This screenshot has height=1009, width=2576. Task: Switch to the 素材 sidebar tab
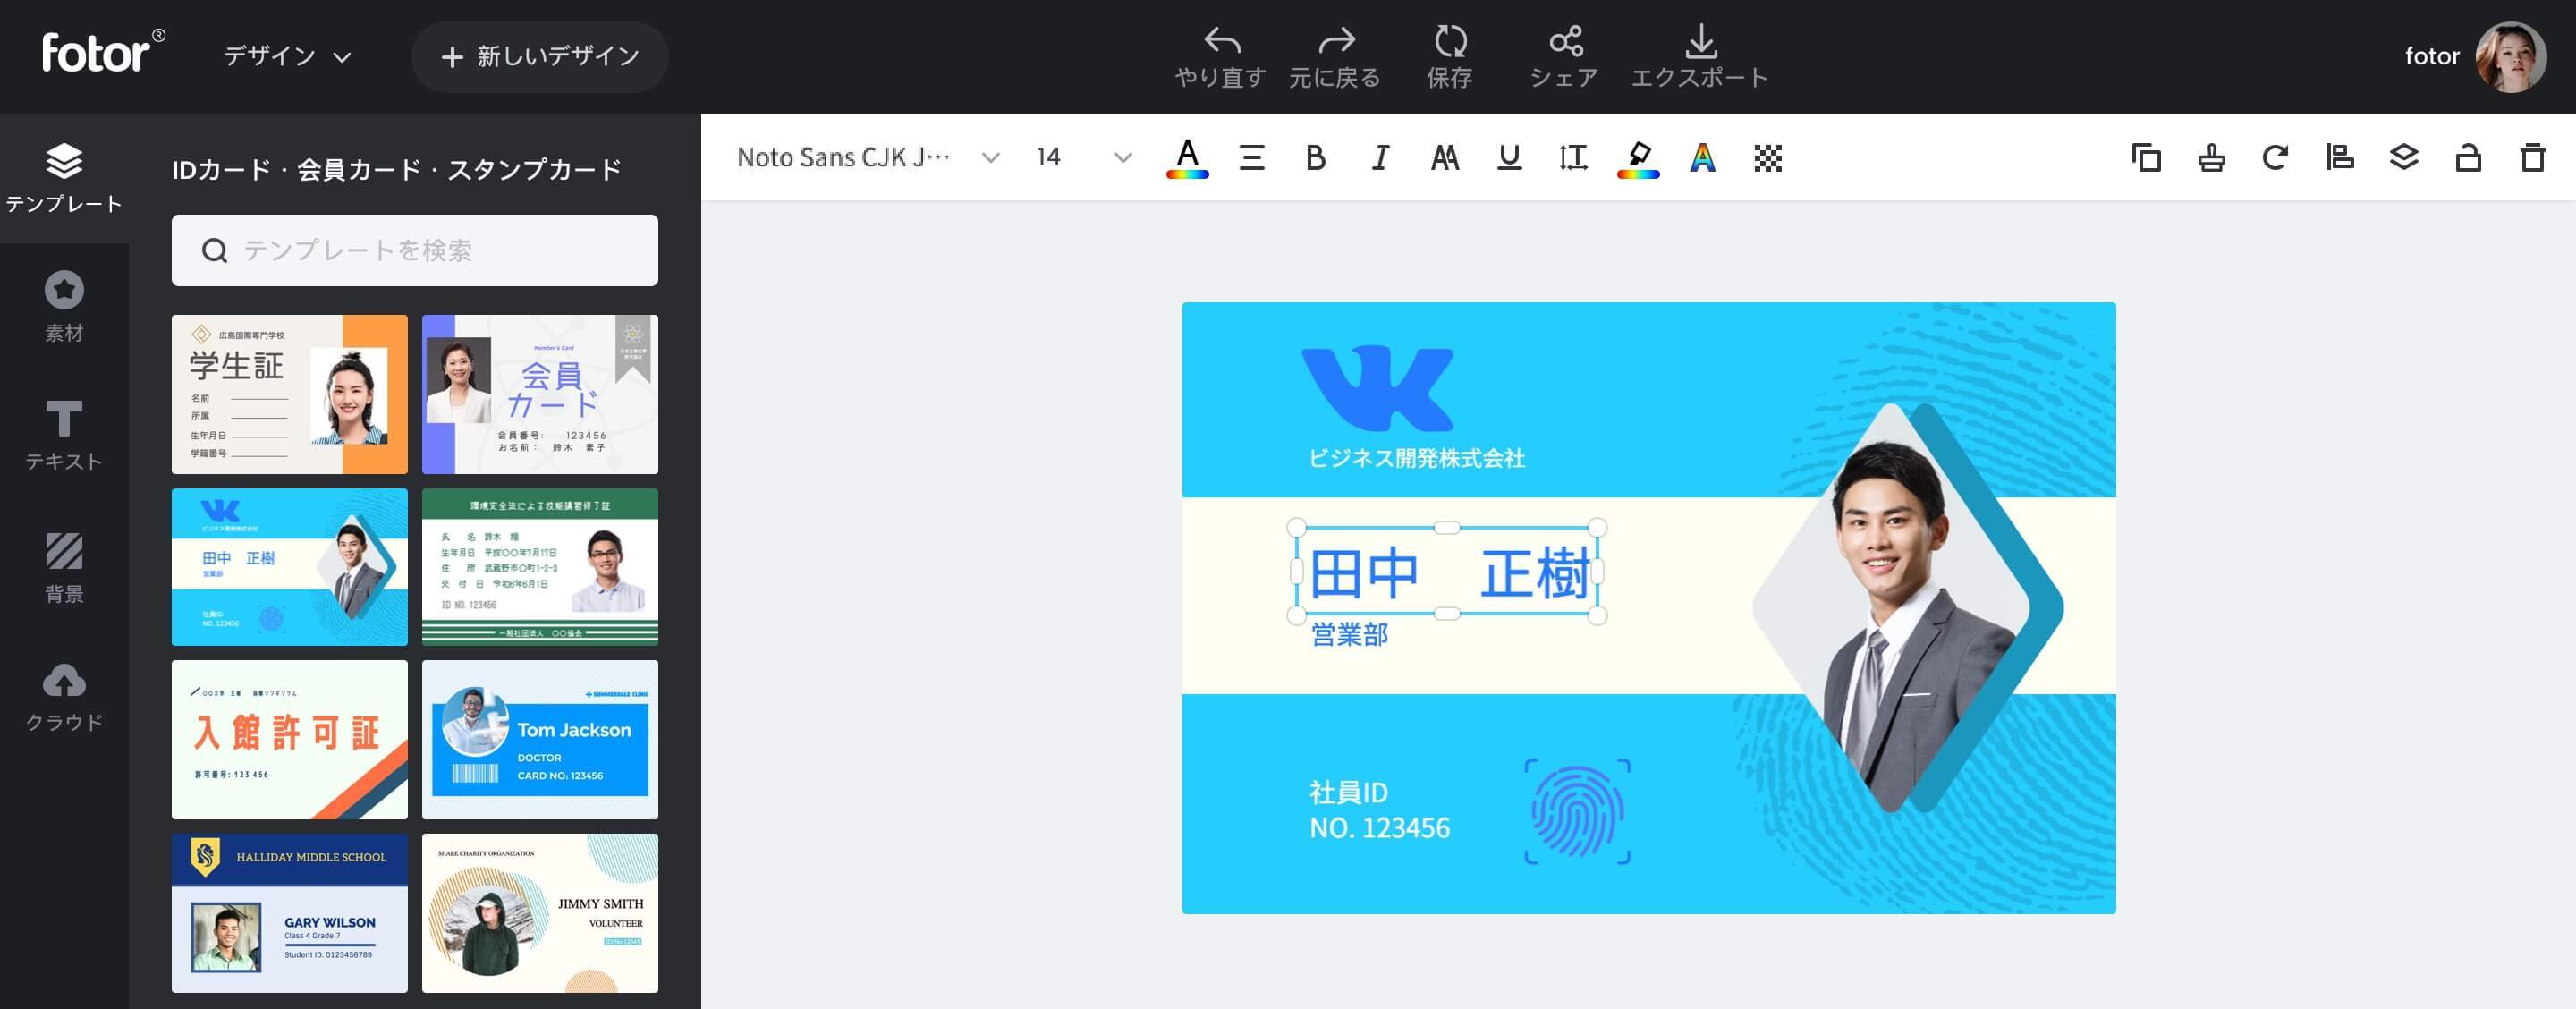(64, 306)
